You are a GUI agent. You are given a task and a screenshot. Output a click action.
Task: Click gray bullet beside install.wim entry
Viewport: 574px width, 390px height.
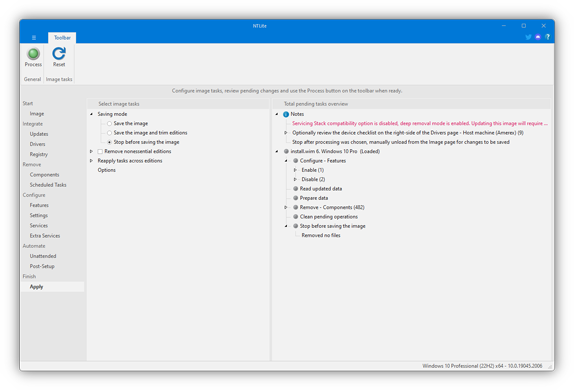tap(286, 151)
